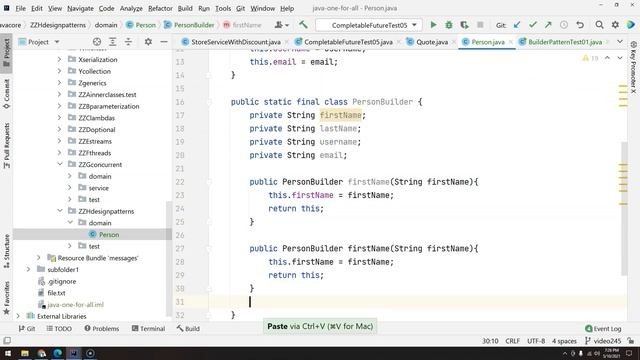
Task: Toggle read-only lock icon in status bar
Action: pyautogui.click(x=631, y=341)
